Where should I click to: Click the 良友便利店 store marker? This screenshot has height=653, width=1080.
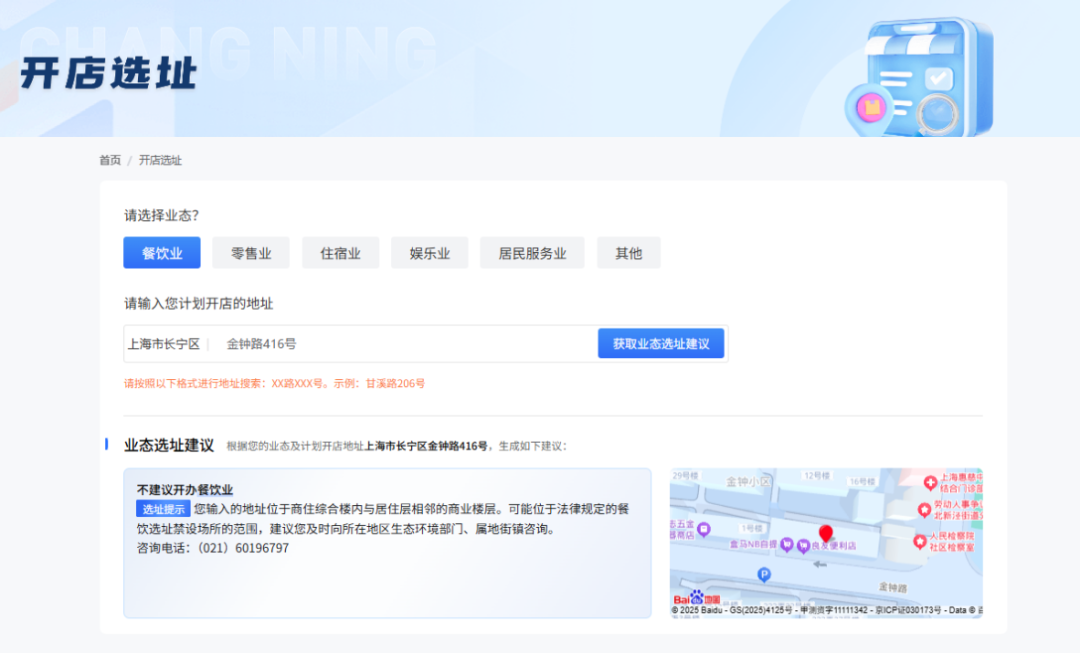(803, 545)
